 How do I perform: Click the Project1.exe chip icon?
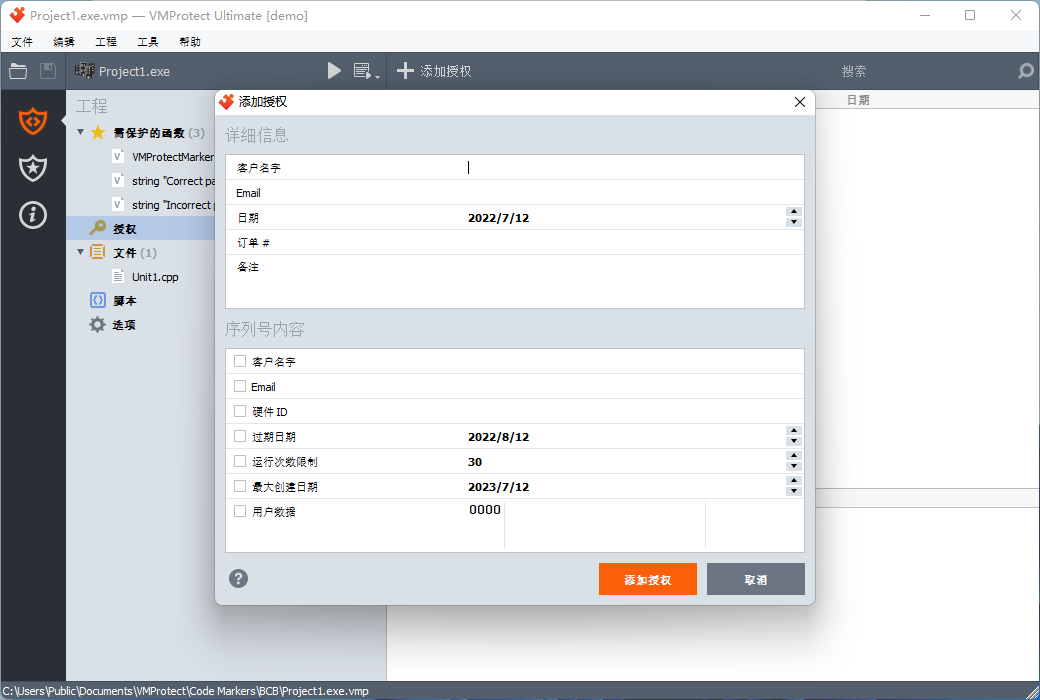(84, 70)
